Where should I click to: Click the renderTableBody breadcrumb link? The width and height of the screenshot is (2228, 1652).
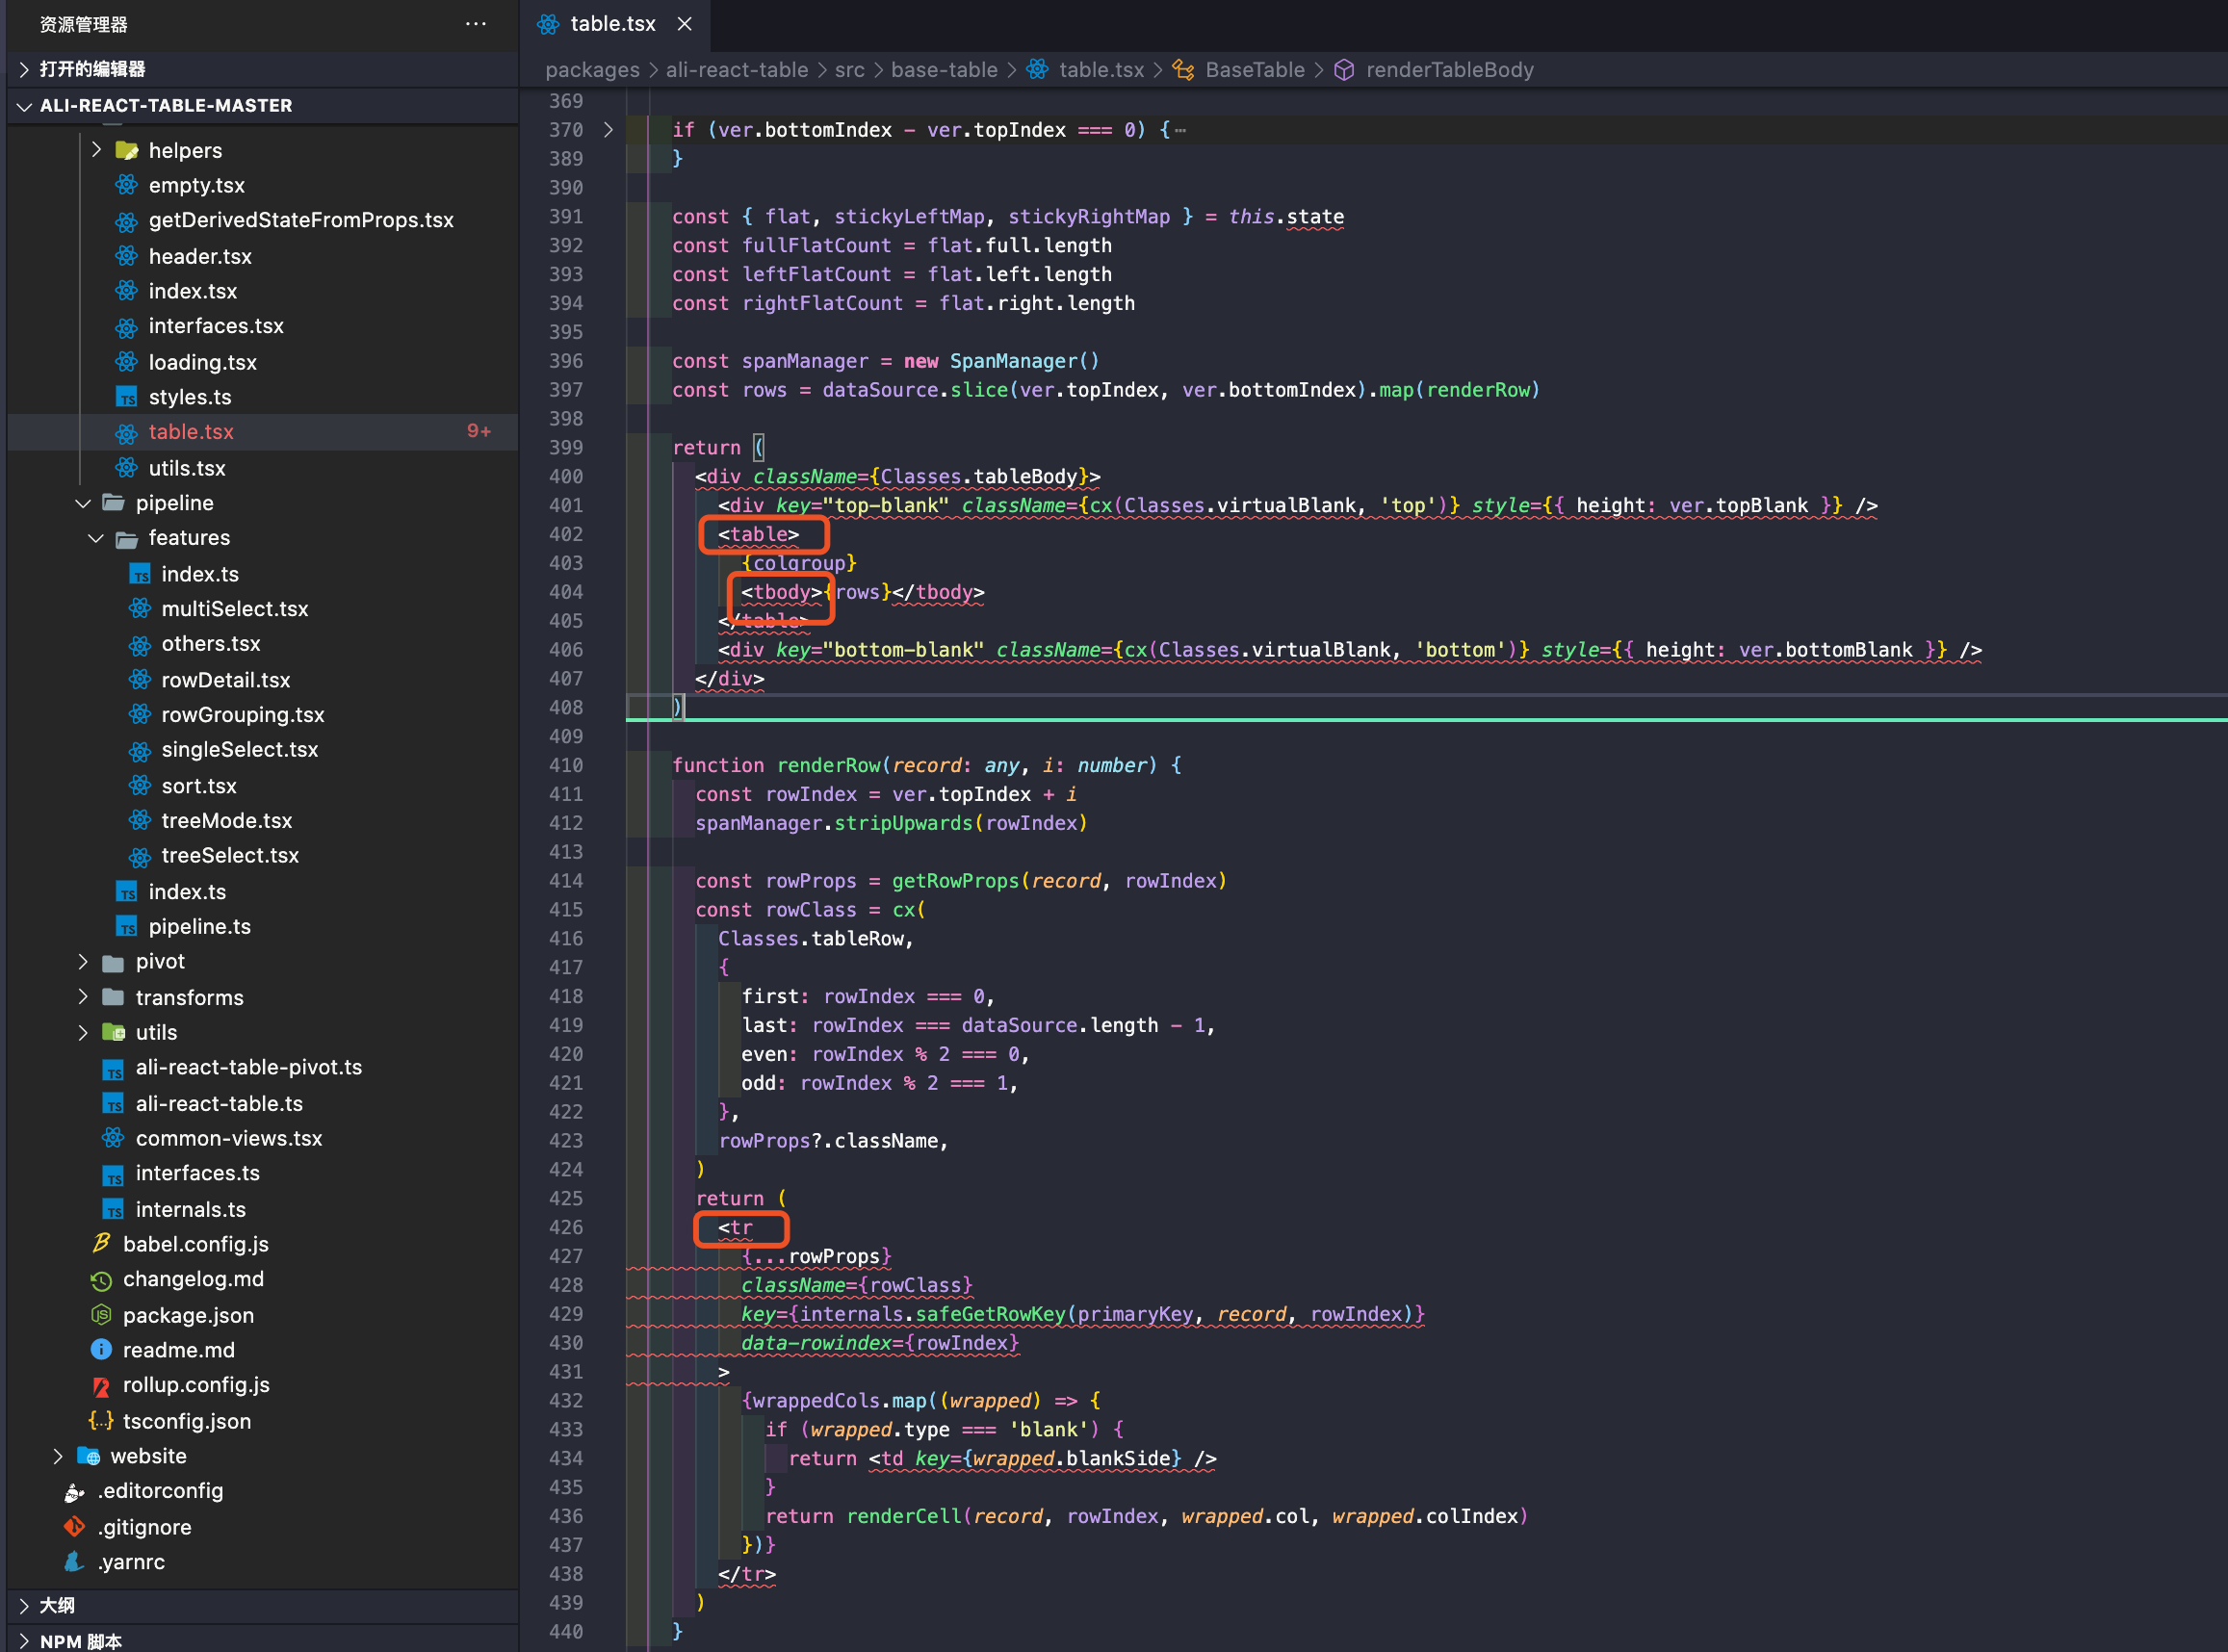1449,69
